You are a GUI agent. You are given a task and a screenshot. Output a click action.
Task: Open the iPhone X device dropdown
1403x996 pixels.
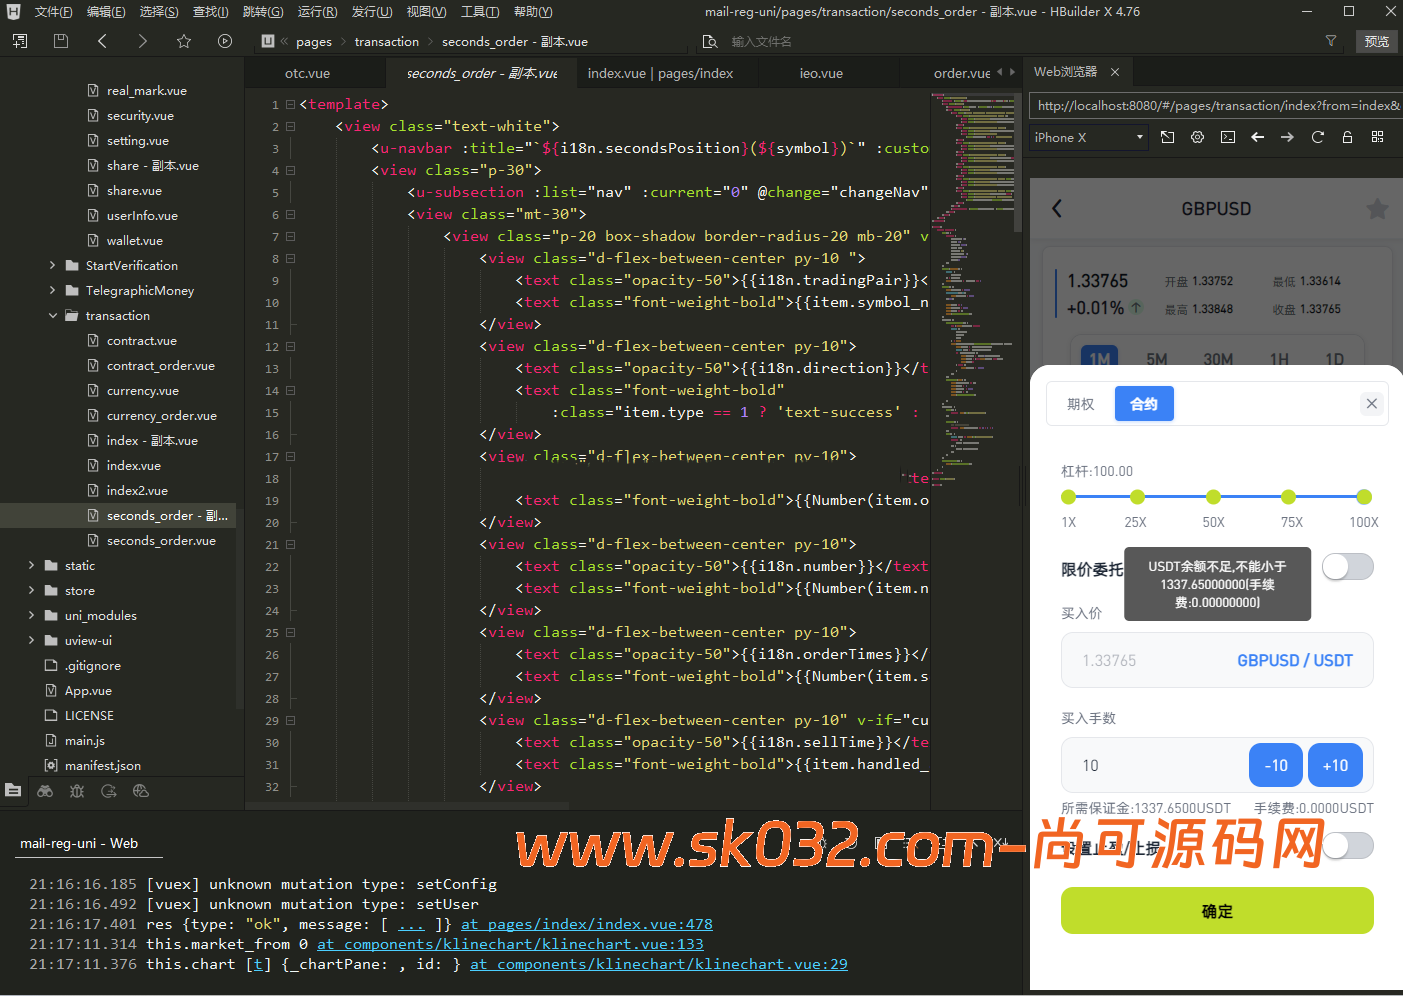[x=1089, y=137]
